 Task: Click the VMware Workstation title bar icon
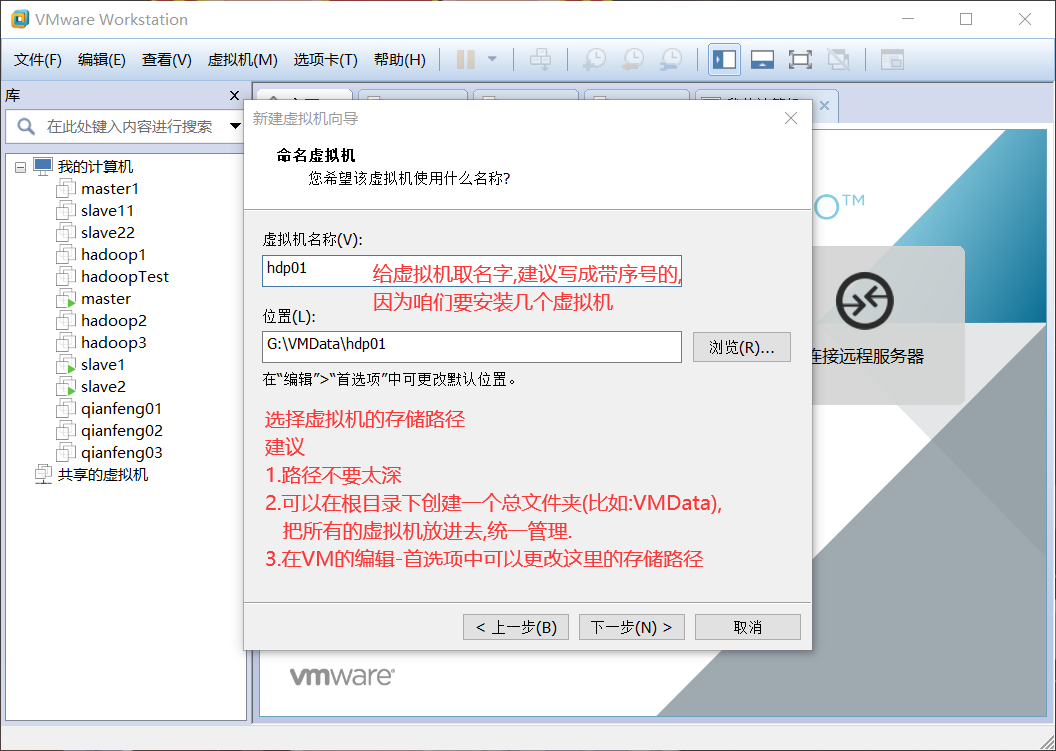coord(20,19)
